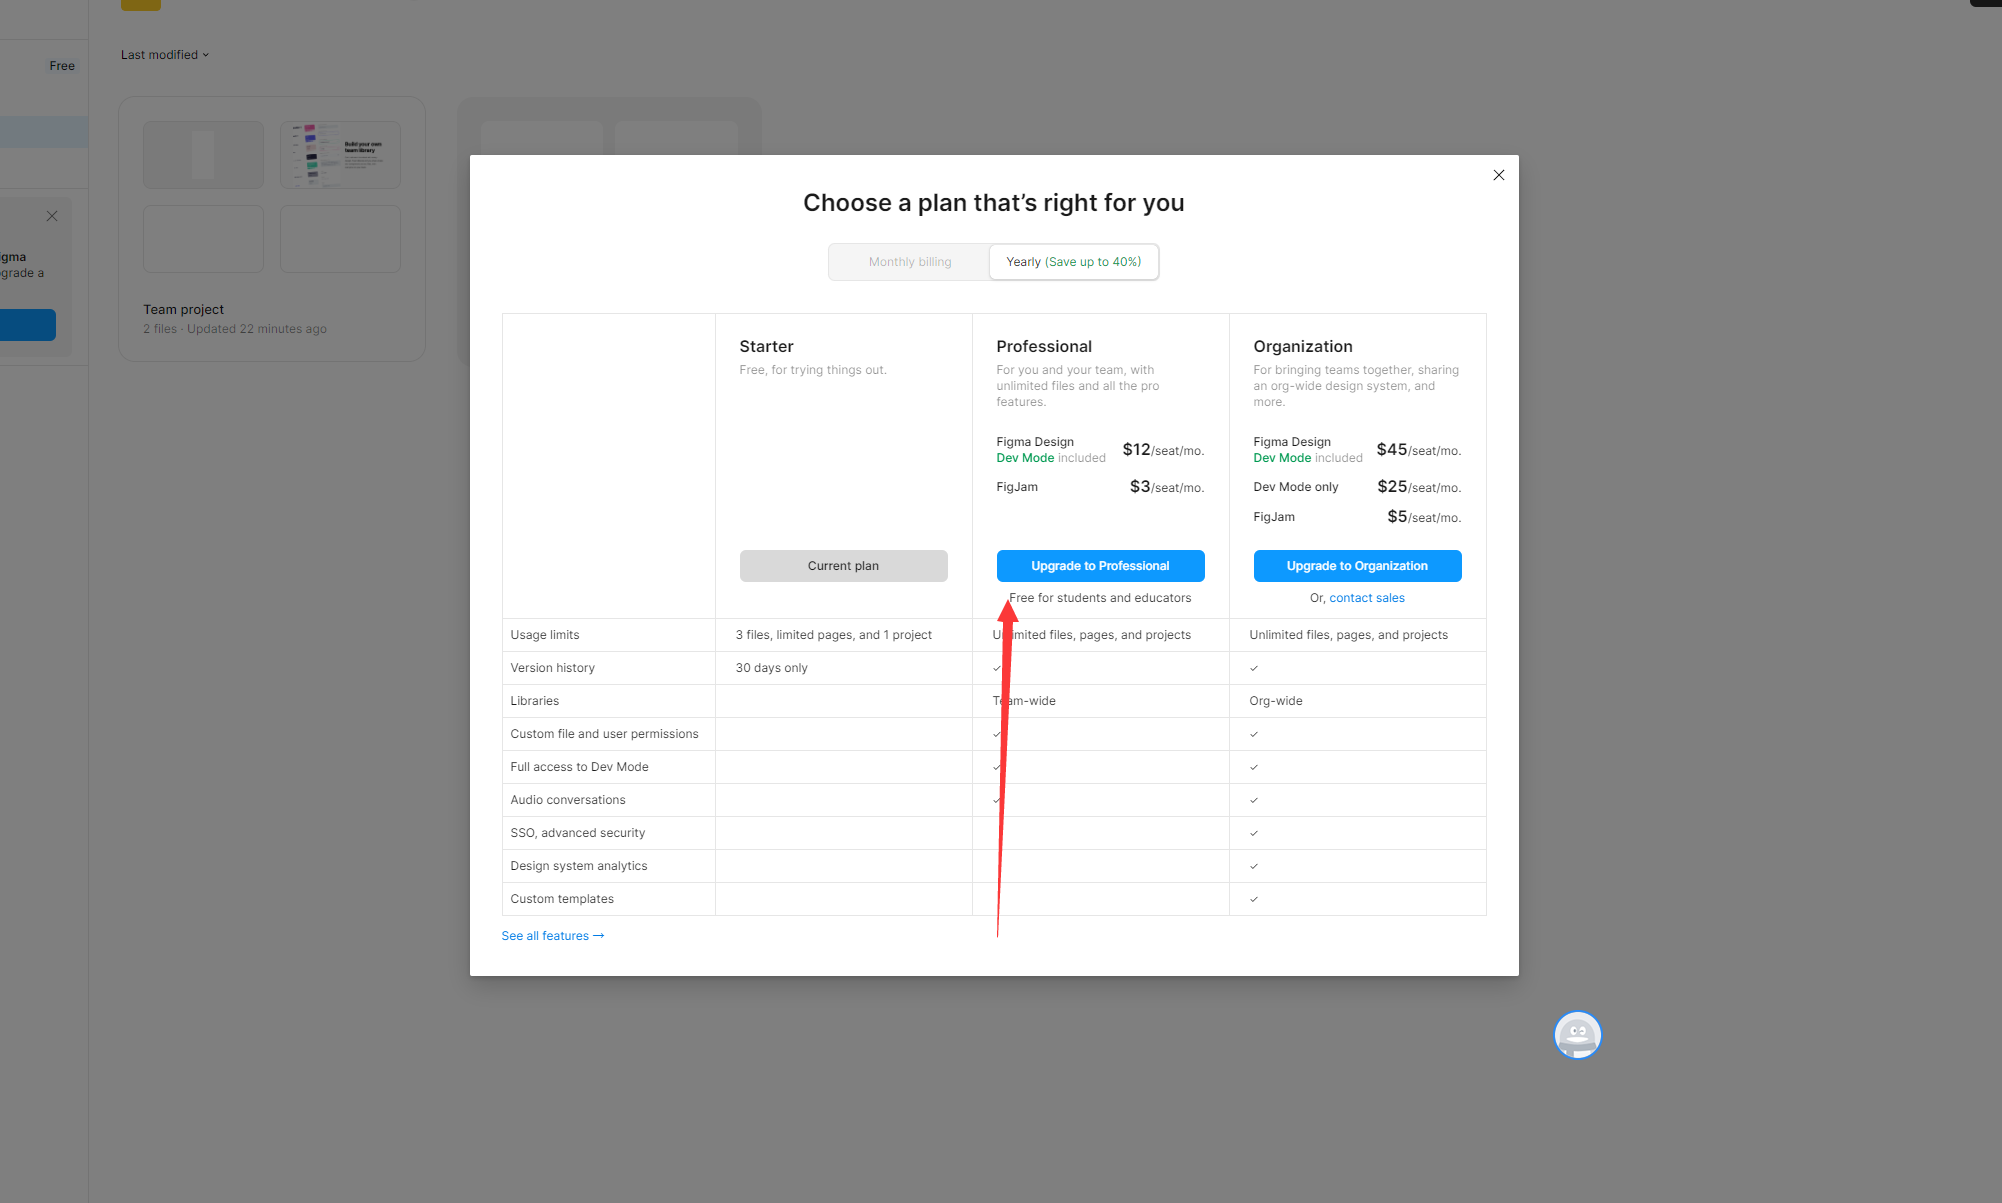This screenshot has height=1203, width=2002.
Task: Open the help chat avatar bubble
Action: [1577, 1035]
